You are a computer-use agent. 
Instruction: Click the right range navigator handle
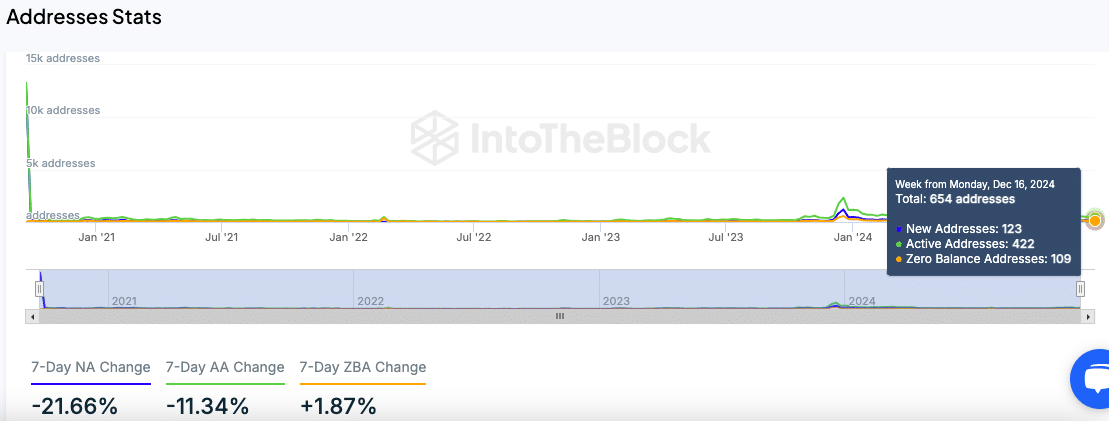tap(1080, 289)
